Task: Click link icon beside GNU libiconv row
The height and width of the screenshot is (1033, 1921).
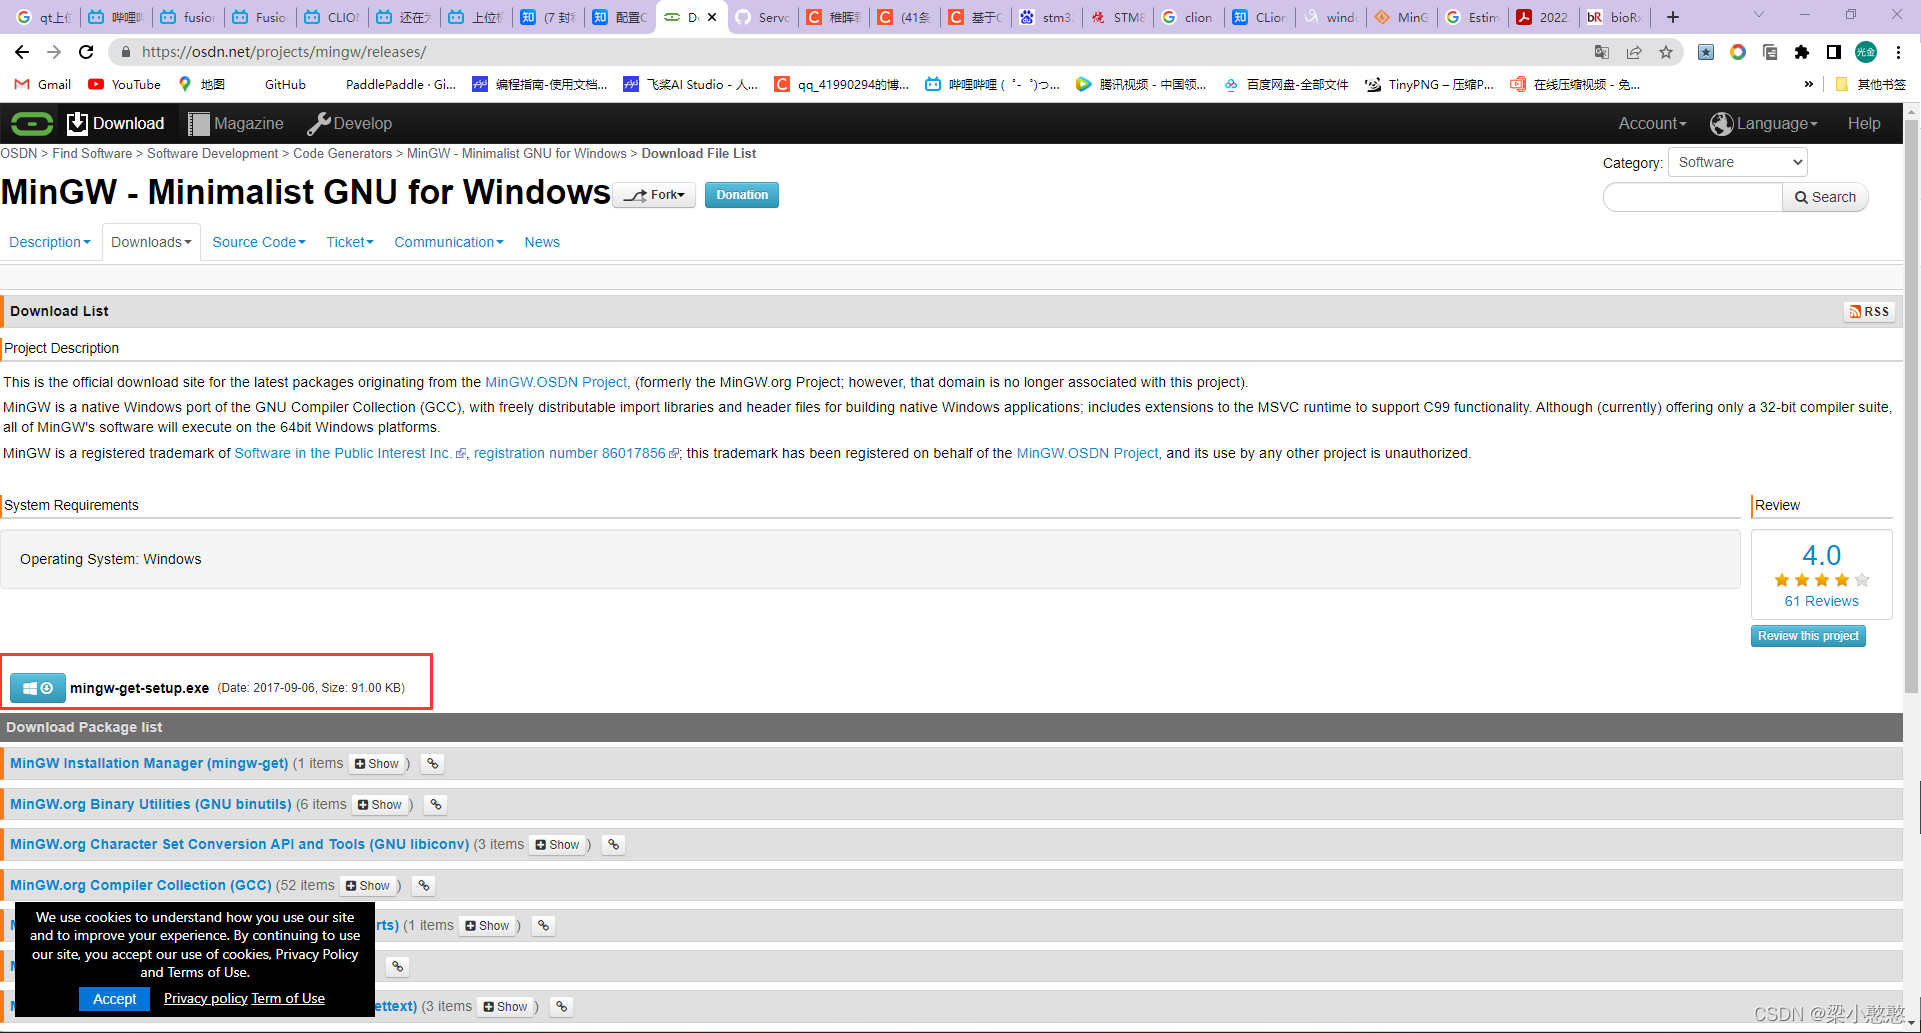Action: [x=613, y=845]
